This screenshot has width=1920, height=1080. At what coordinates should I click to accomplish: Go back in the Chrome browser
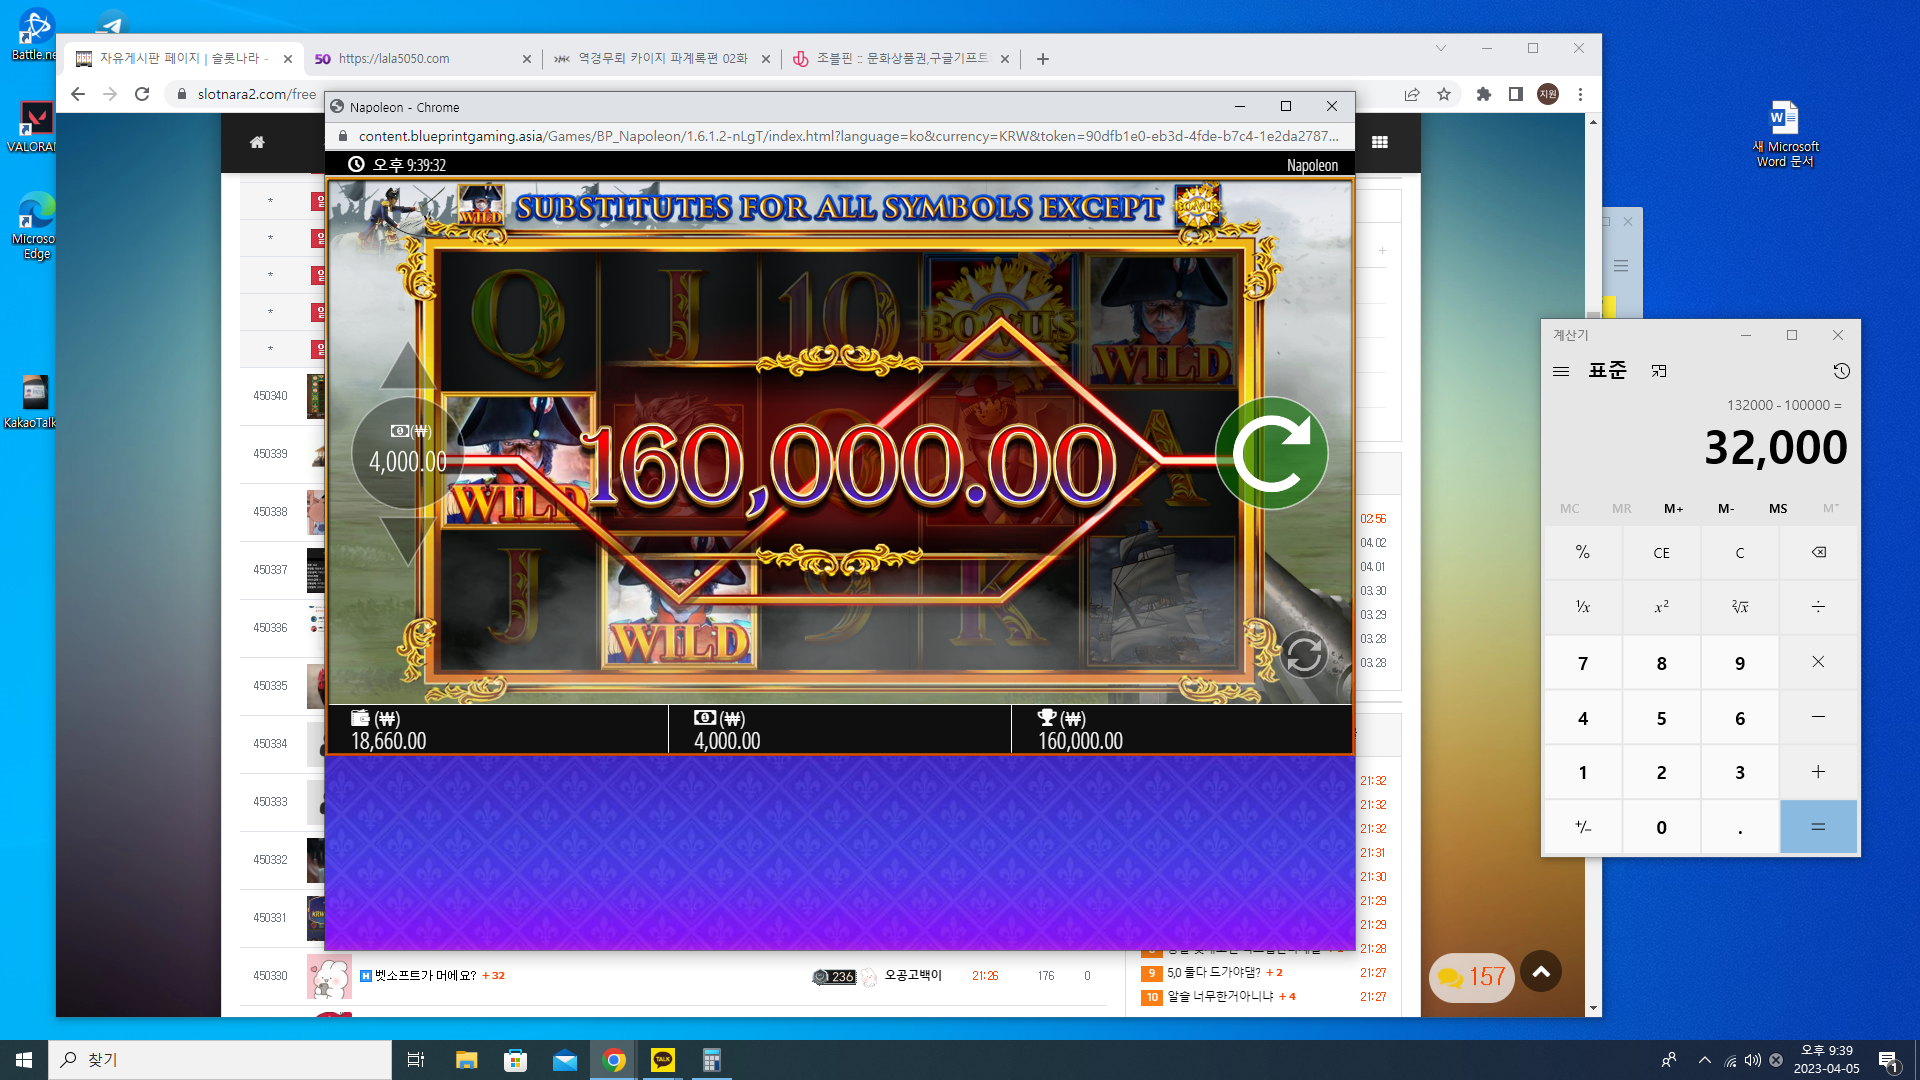(78, 94)
